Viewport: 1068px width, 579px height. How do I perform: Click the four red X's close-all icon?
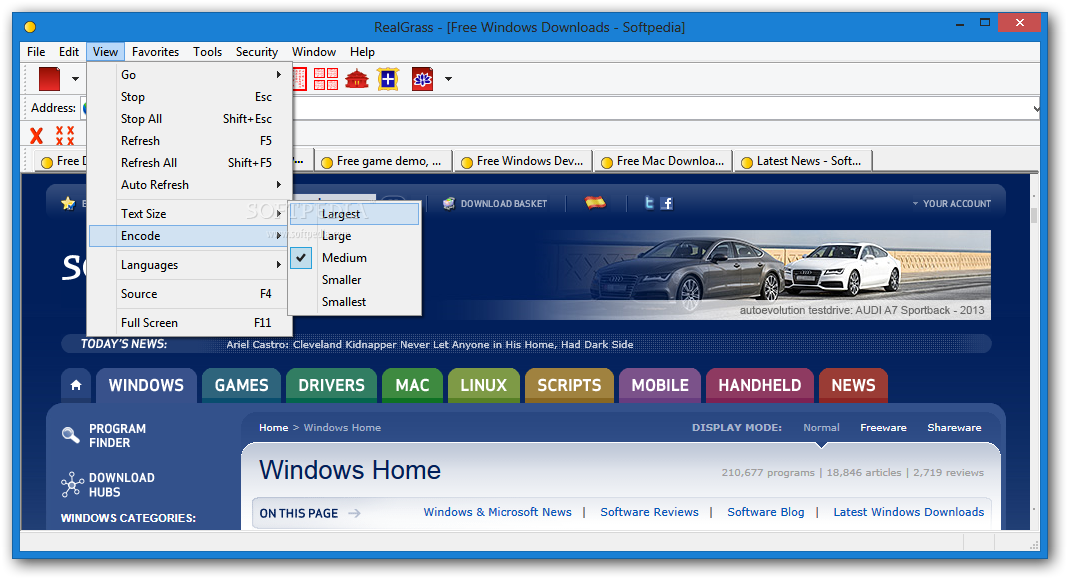click(65, 135)
